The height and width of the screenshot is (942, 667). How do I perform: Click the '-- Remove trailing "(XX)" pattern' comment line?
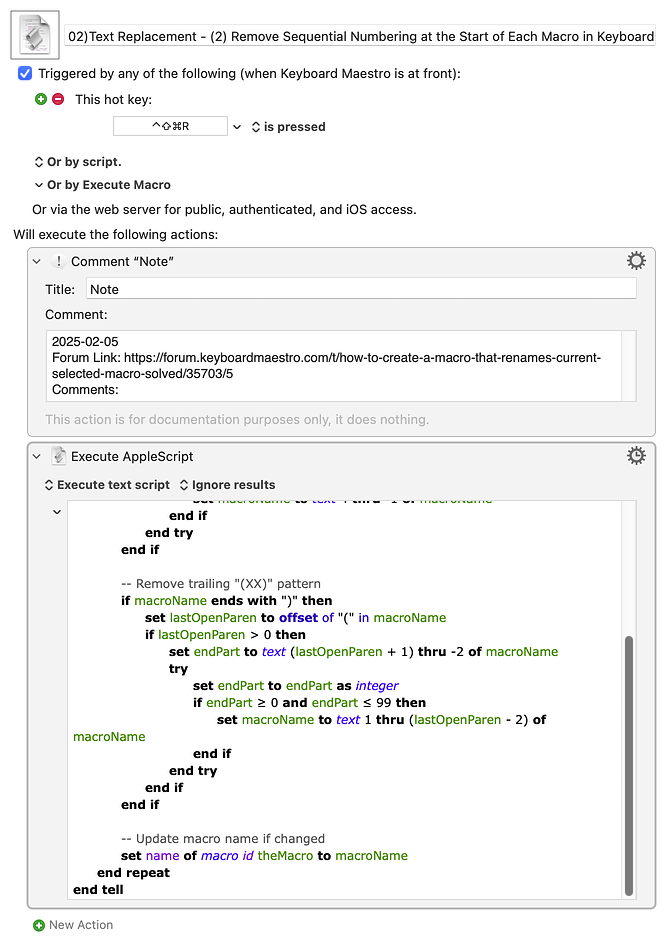[x=221, y=584]
